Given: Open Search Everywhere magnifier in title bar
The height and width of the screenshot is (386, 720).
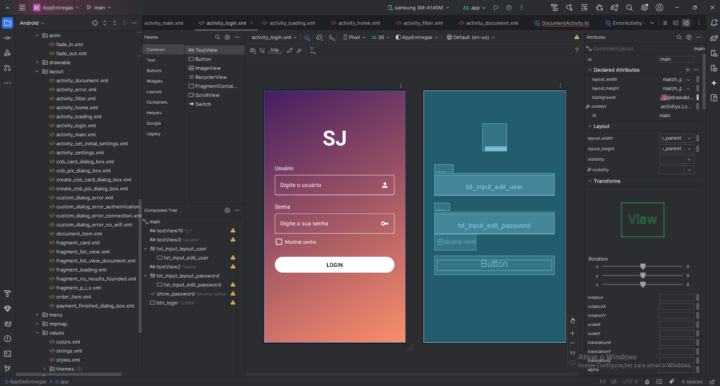Looking at the screenshot, I should 630,8.
